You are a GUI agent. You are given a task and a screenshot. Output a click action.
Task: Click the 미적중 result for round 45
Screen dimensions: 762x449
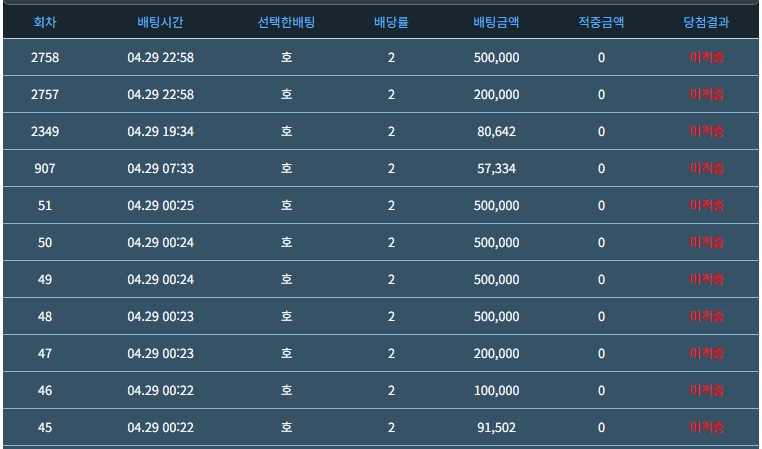[706, 428]
